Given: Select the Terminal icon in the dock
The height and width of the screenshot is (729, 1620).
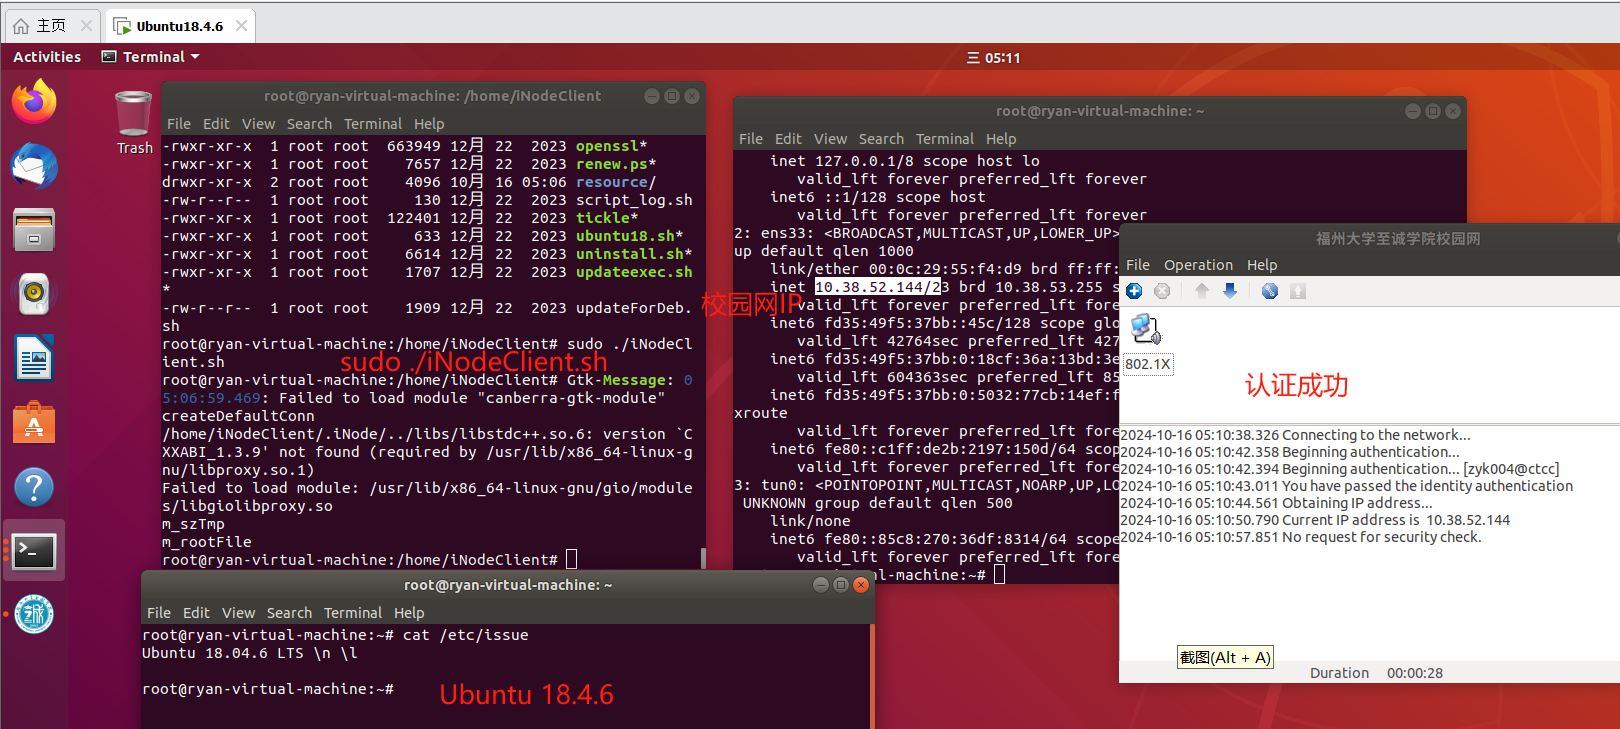Looking at the screenshot, I should [x=34, y=551].
